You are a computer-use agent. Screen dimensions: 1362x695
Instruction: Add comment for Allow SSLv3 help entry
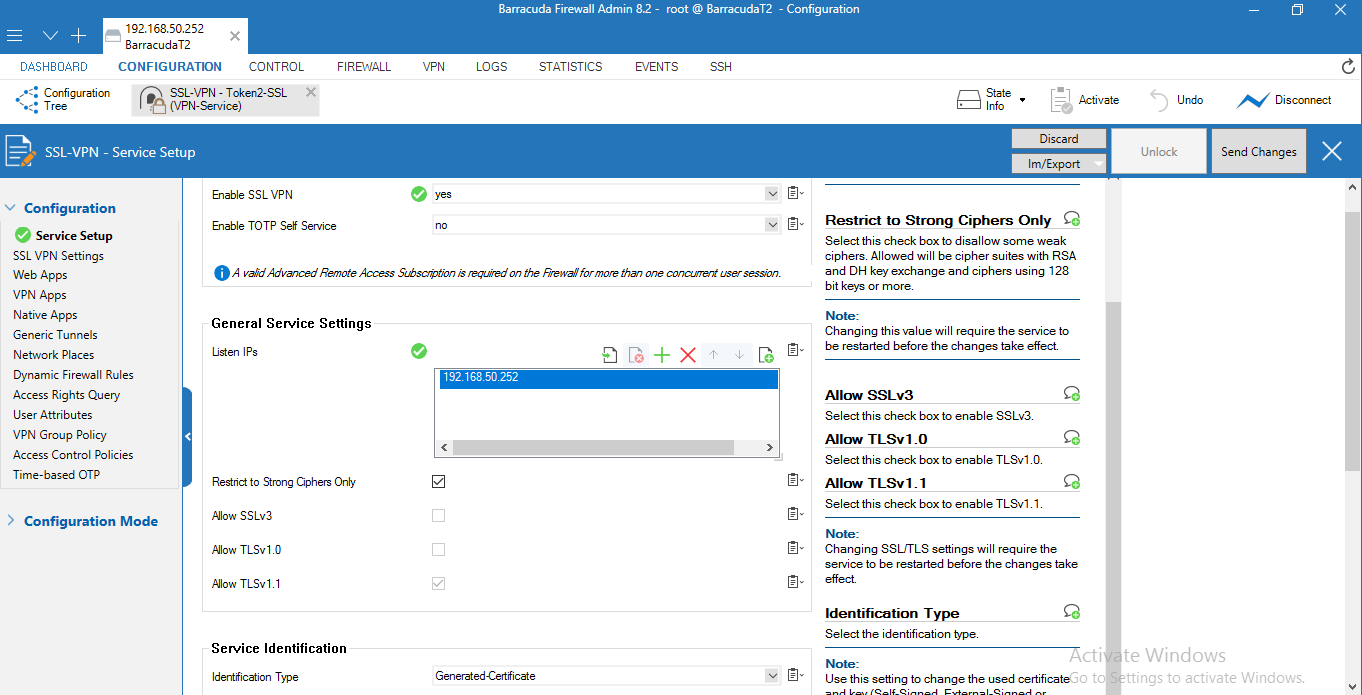(1072, 394)
